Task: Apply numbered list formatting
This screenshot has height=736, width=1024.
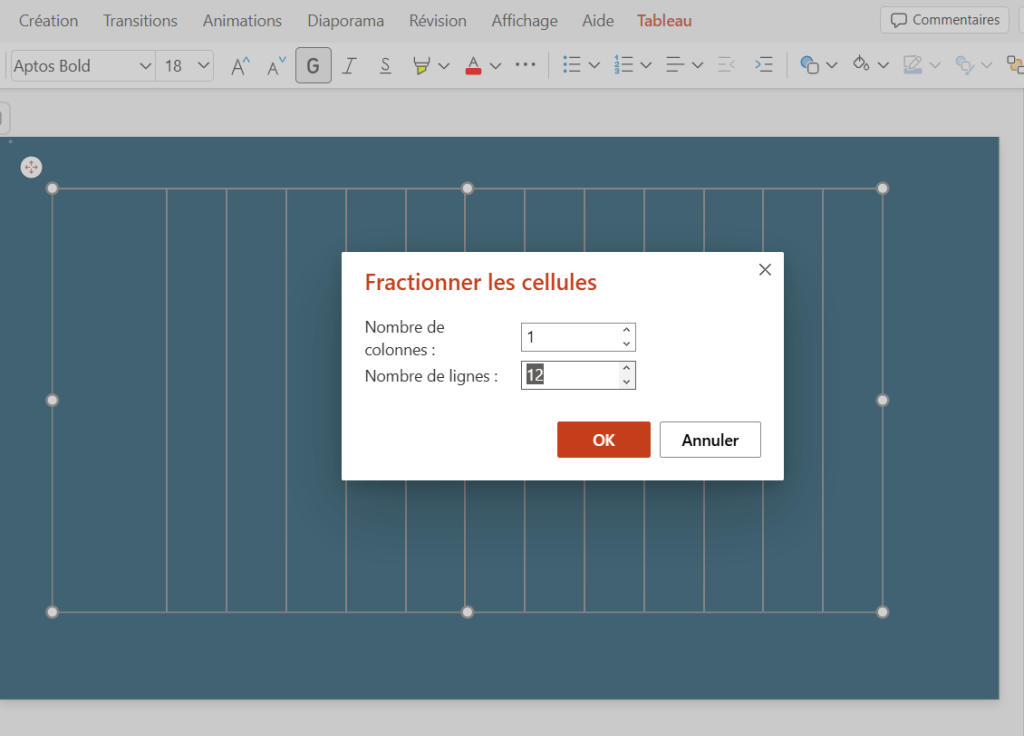Action: click(x=623, y=65)
